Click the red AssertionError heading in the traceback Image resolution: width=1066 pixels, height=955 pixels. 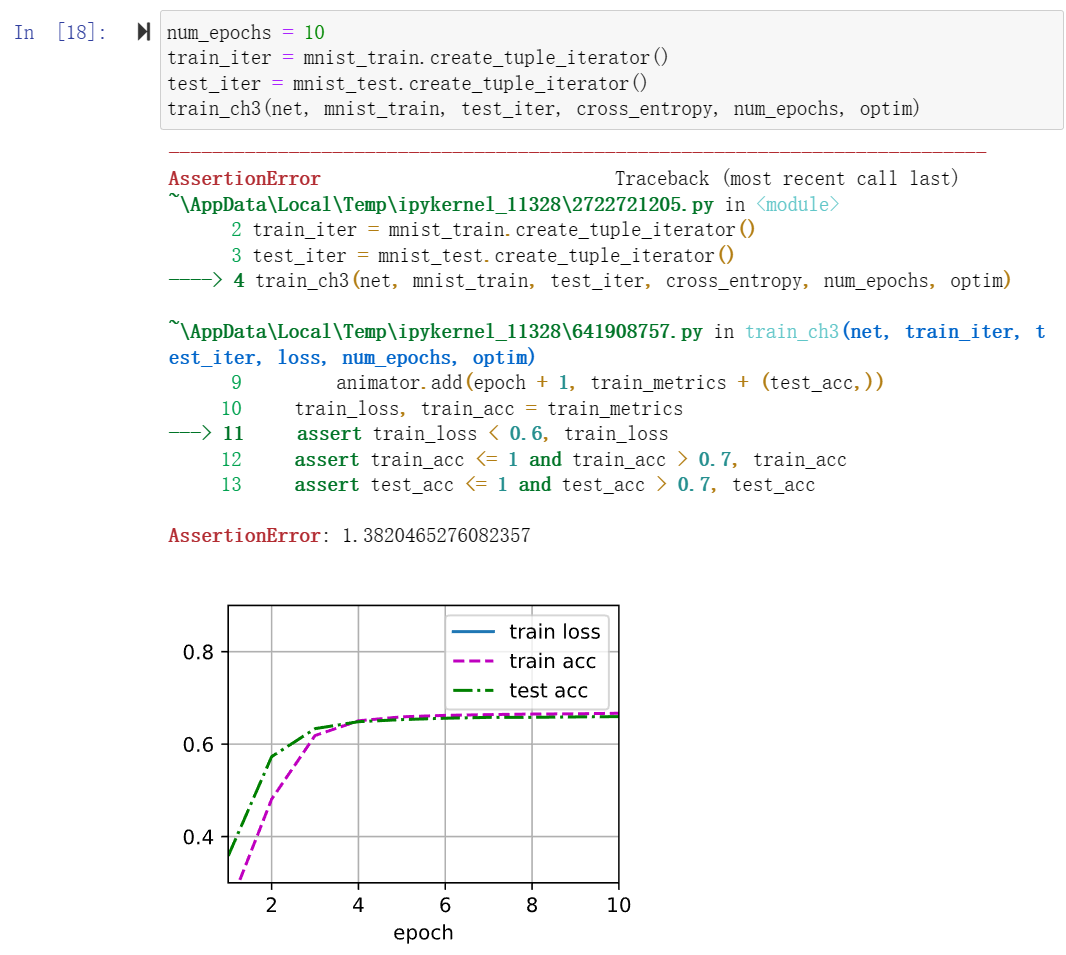(x=245, y=179)
